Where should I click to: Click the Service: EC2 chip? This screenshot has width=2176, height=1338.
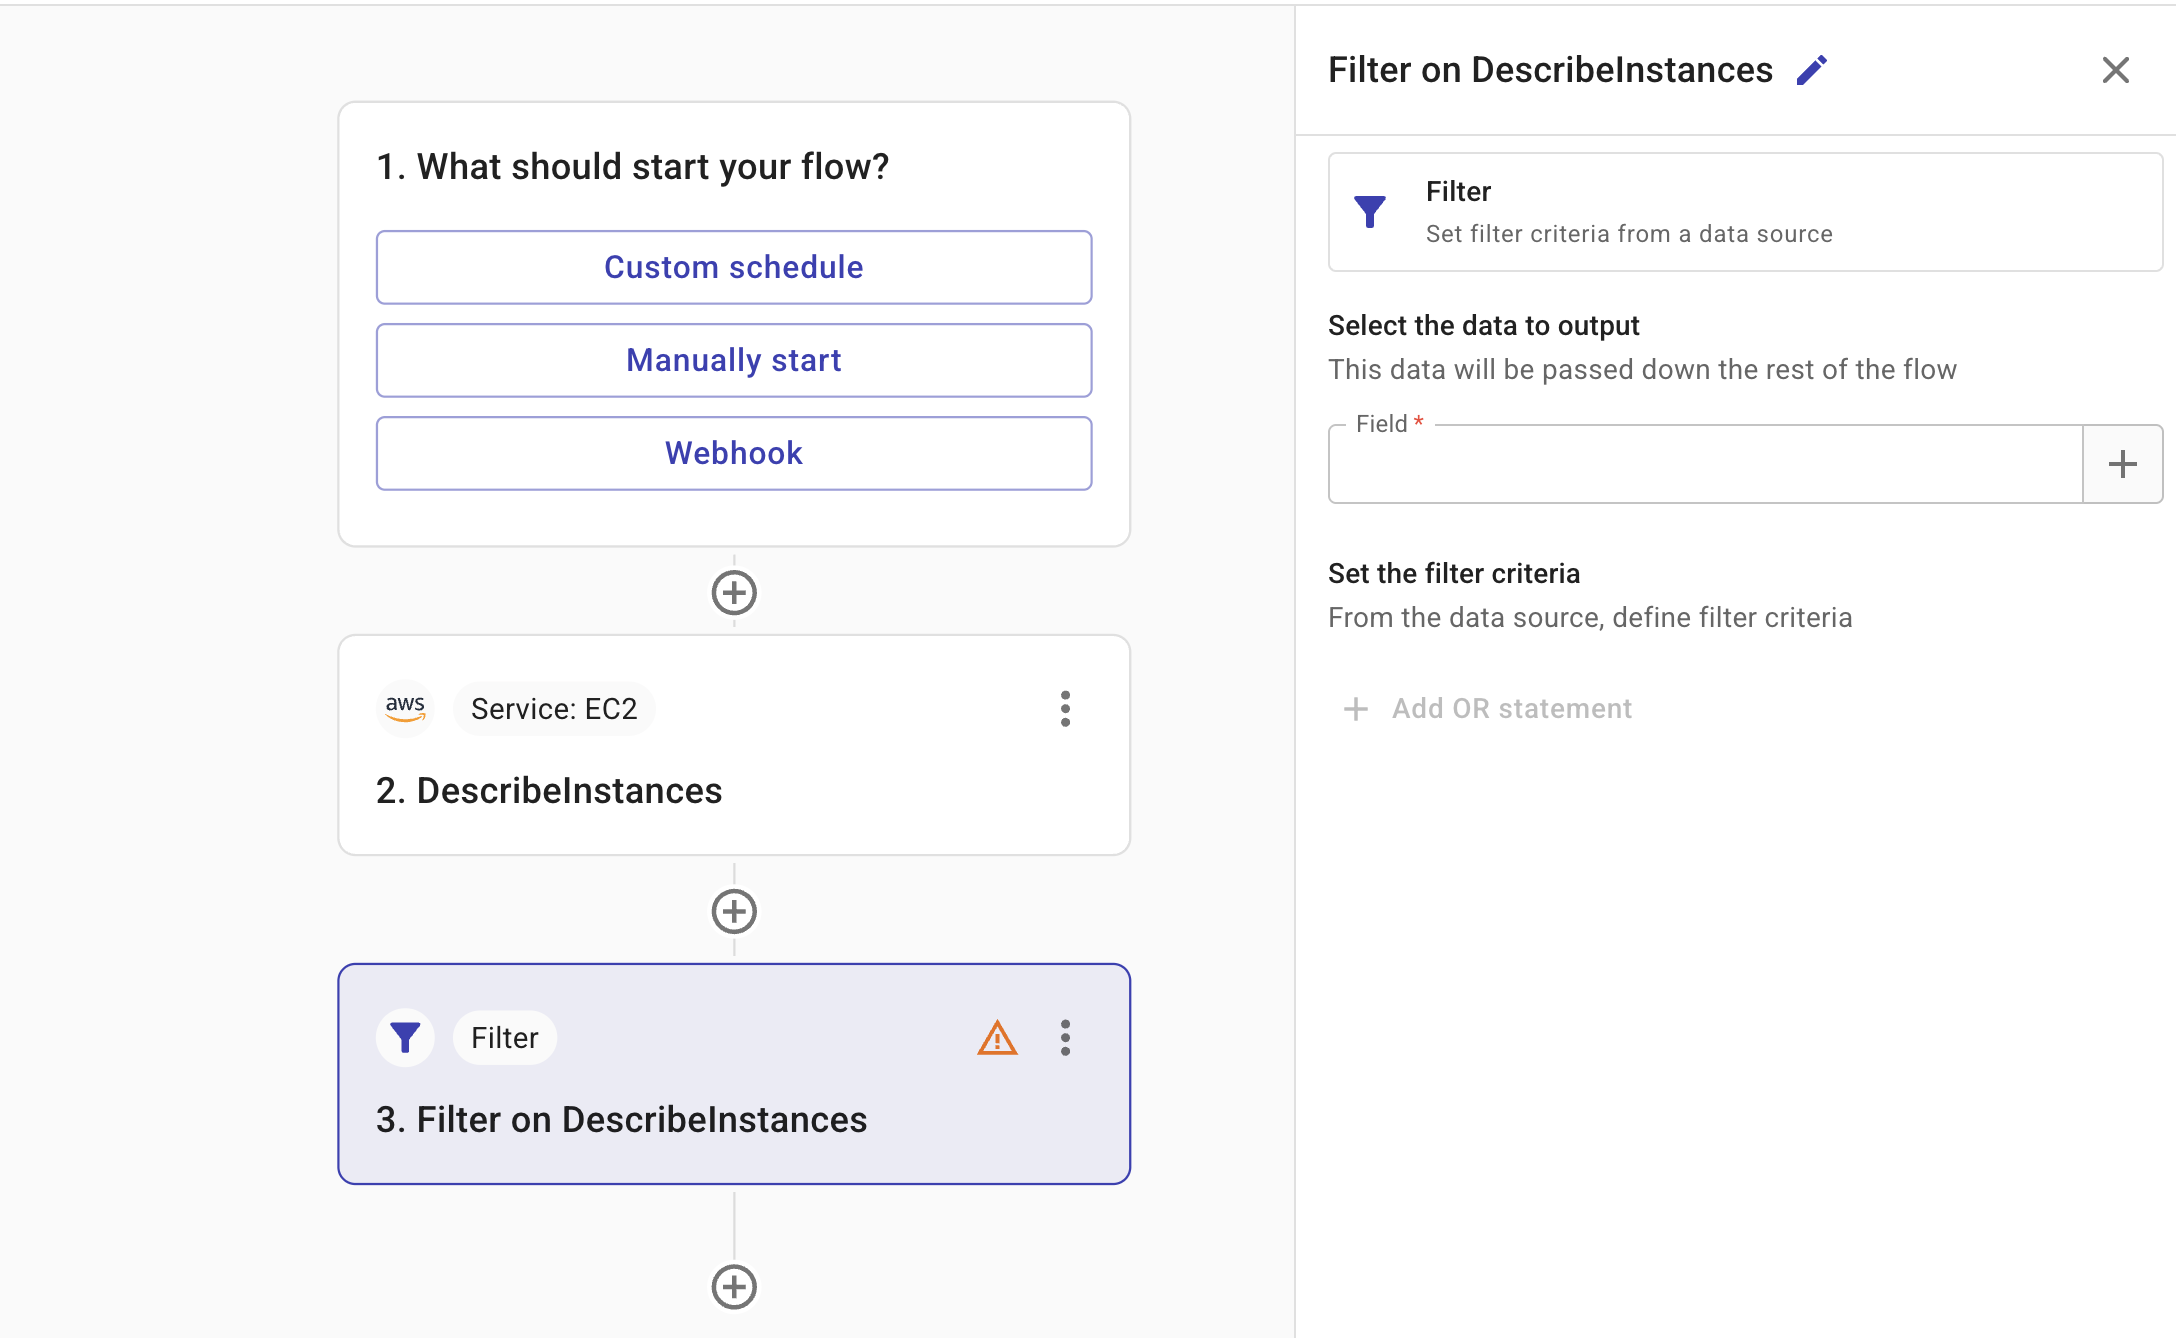coord(554,709)
